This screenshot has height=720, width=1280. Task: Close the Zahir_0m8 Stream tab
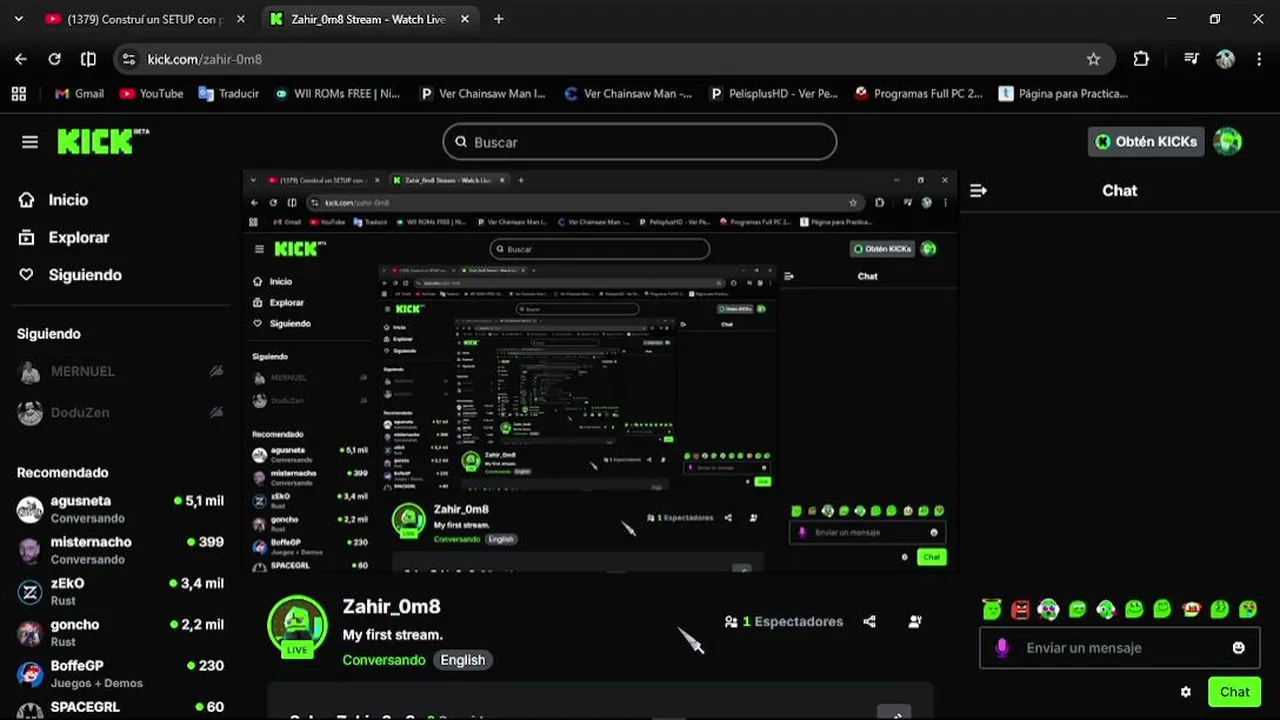pyautogui.click(x=464, y=19)
